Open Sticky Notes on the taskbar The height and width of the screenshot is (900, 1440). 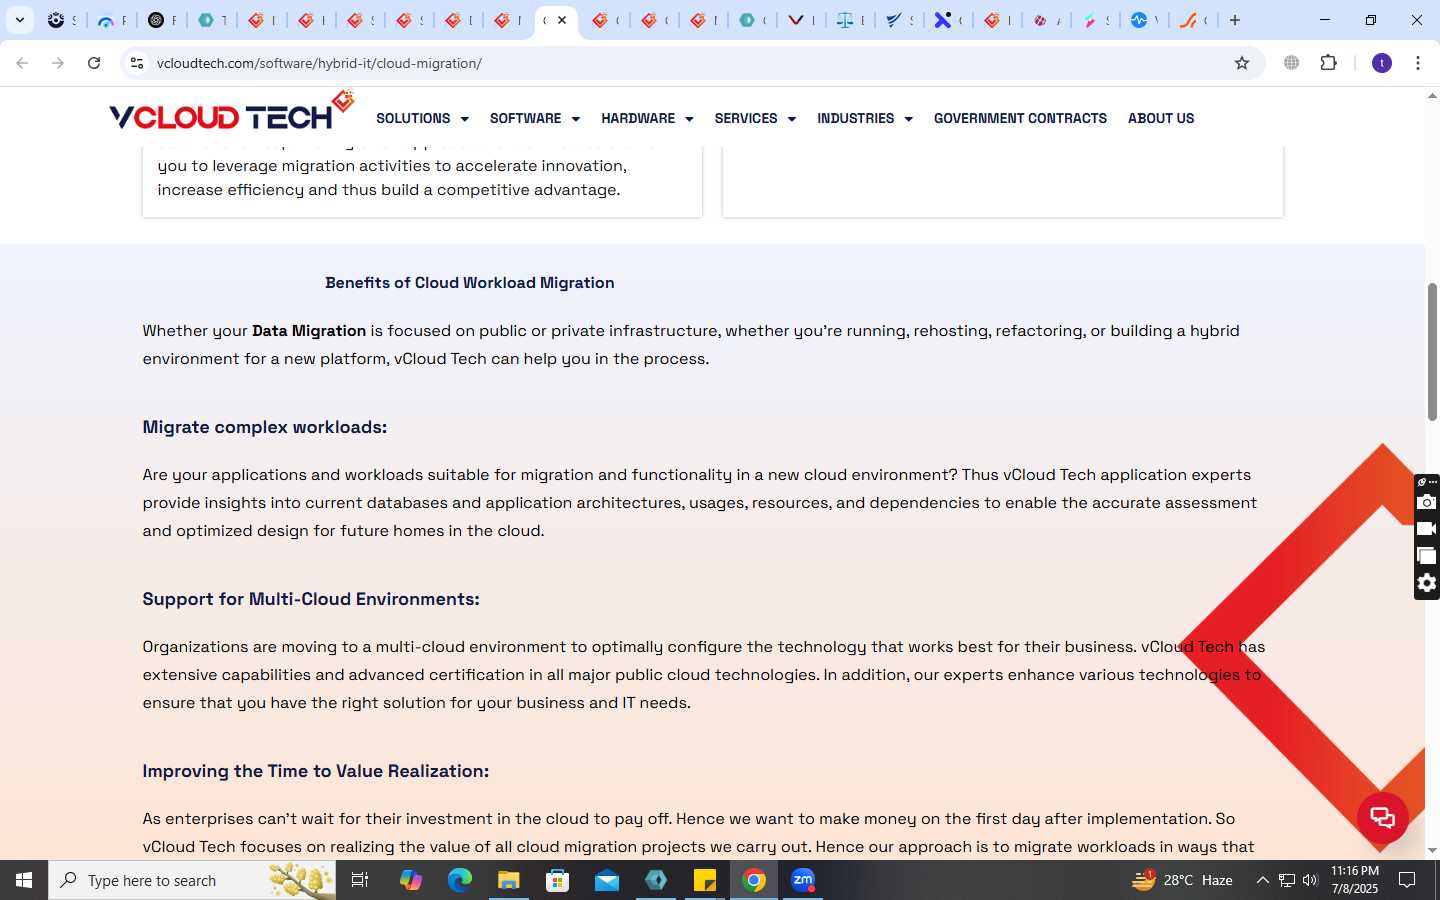[705, 880]
